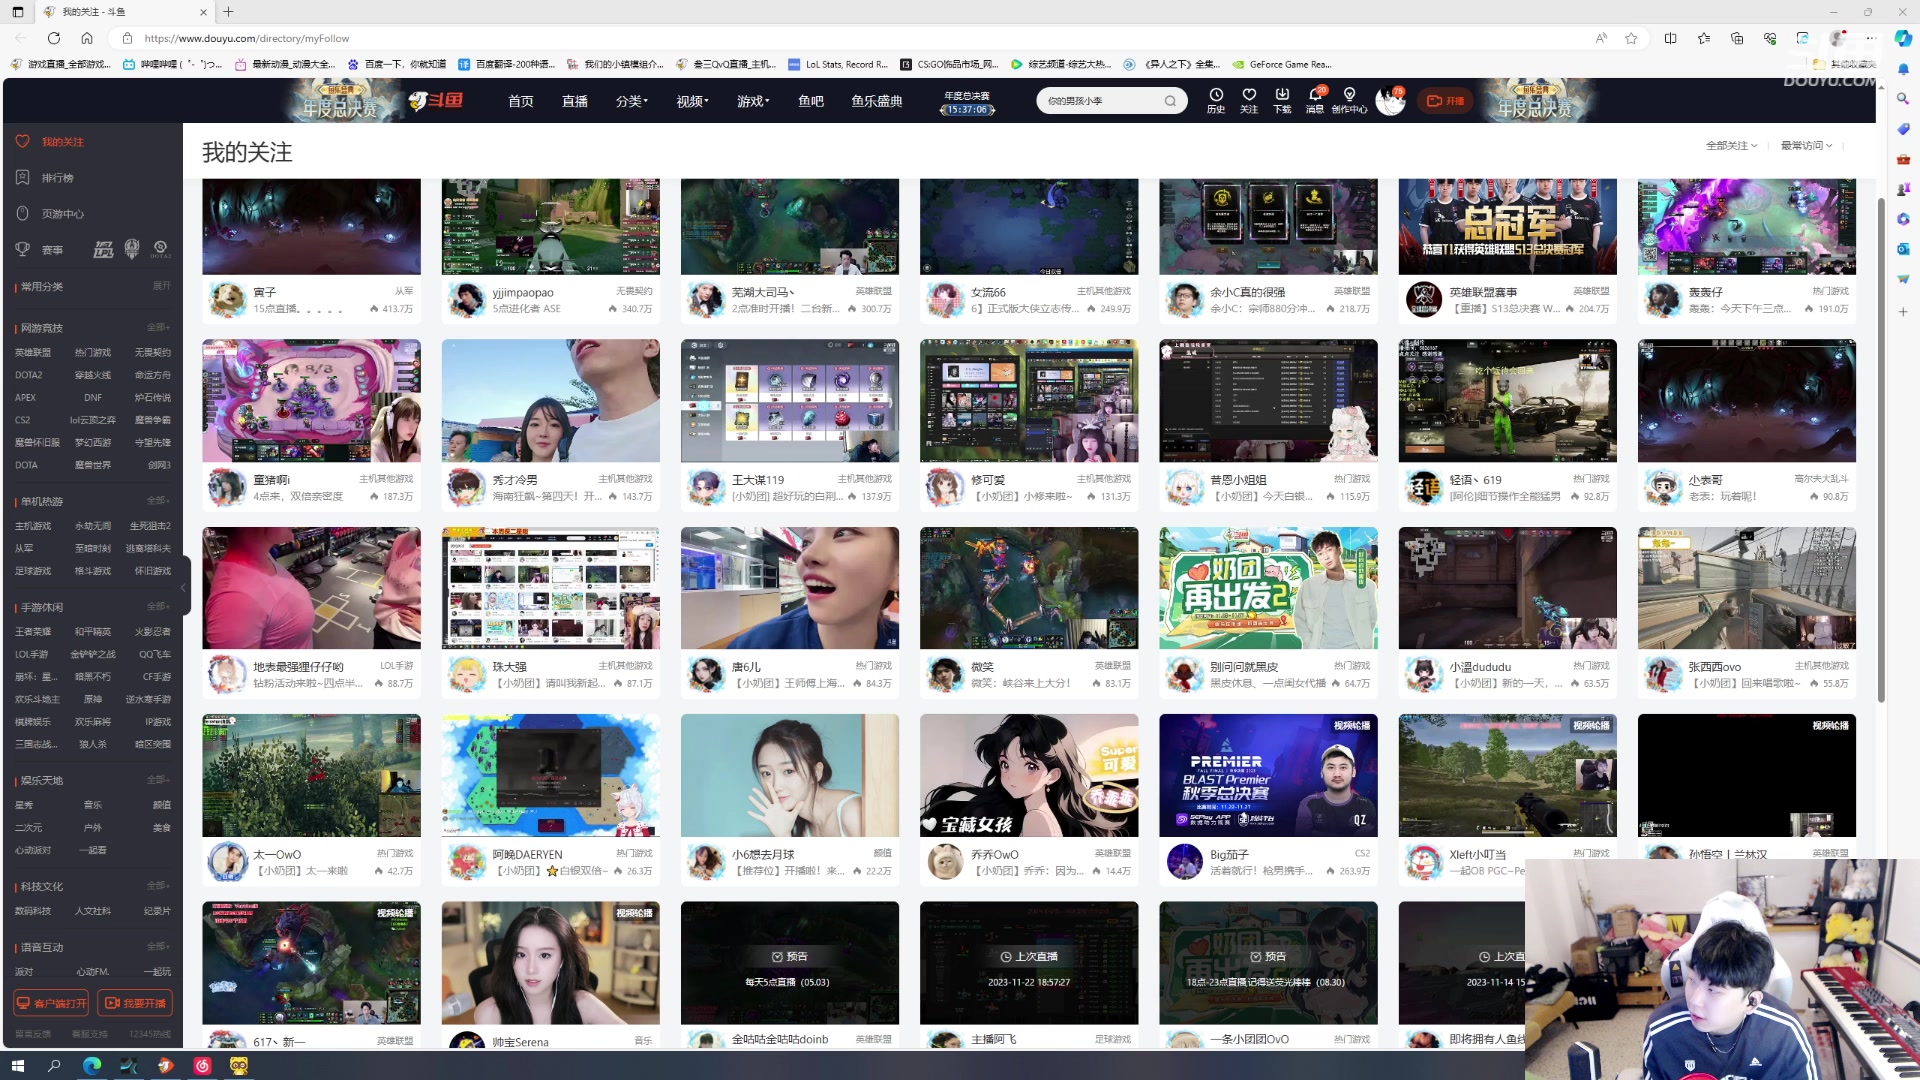
Task: Click the 下载 download icon
Action: (x=1282, y=95)
